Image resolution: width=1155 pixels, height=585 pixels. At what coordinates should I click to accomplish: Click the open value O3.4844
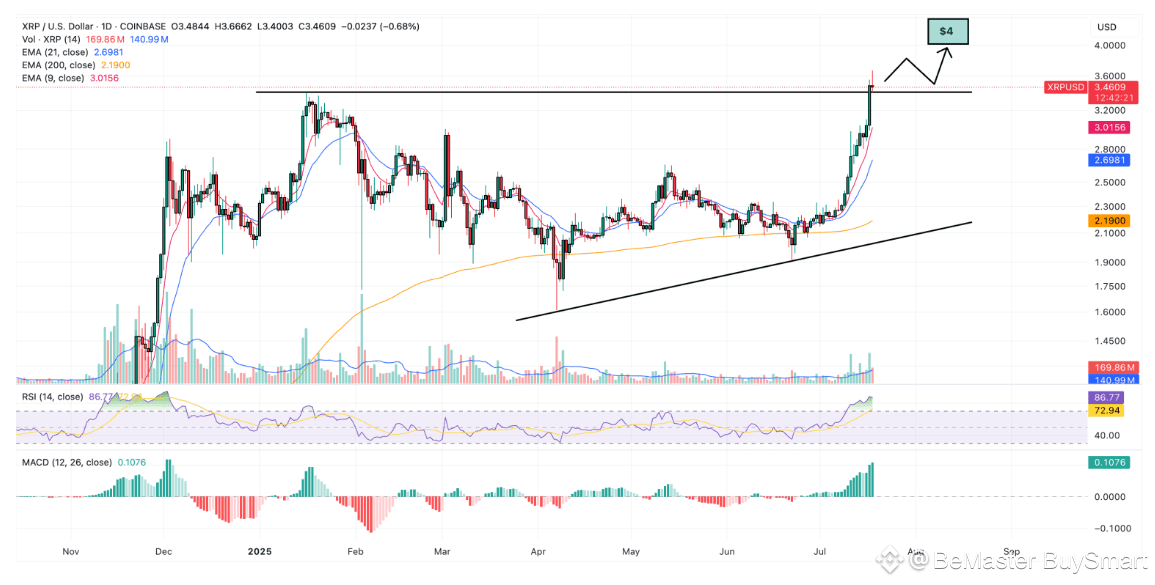point(192,27)
